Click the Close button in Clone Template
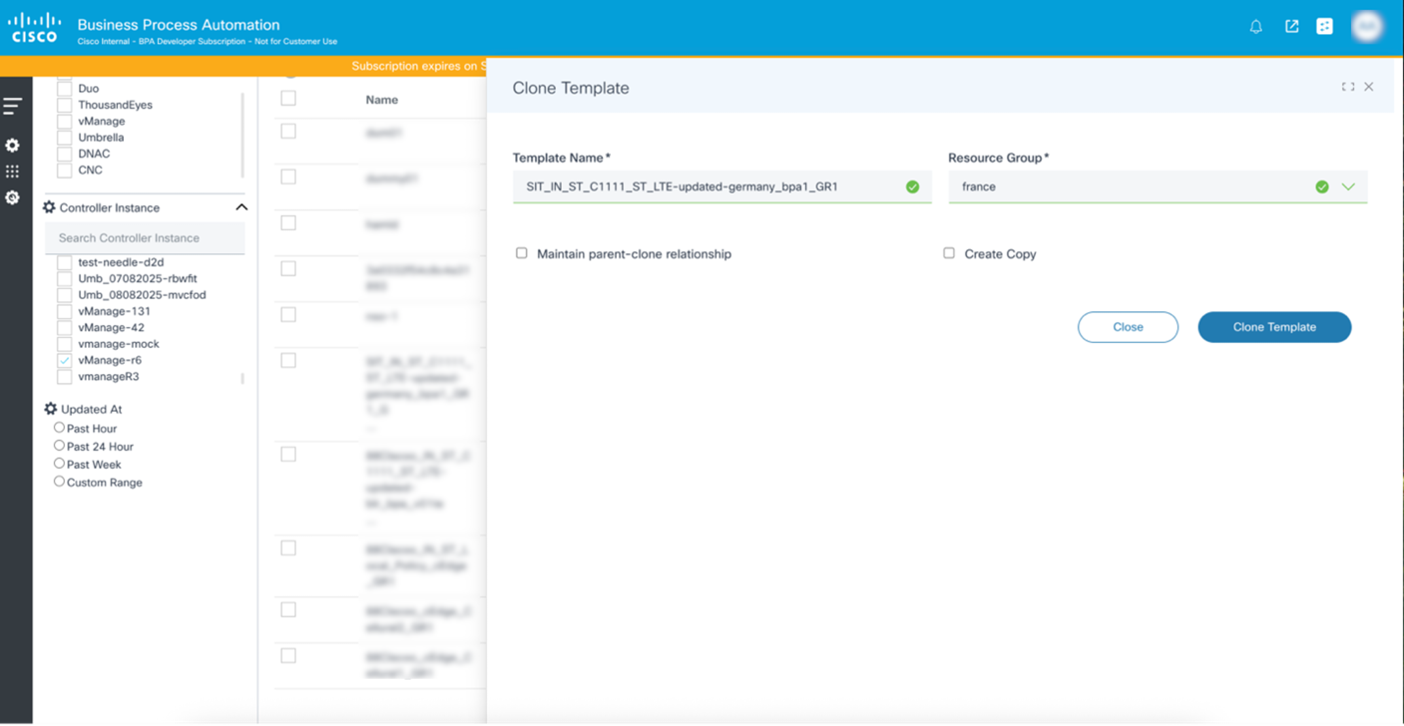The width and height of the screenshot is (1404, 726). (x=1128, y=327)
